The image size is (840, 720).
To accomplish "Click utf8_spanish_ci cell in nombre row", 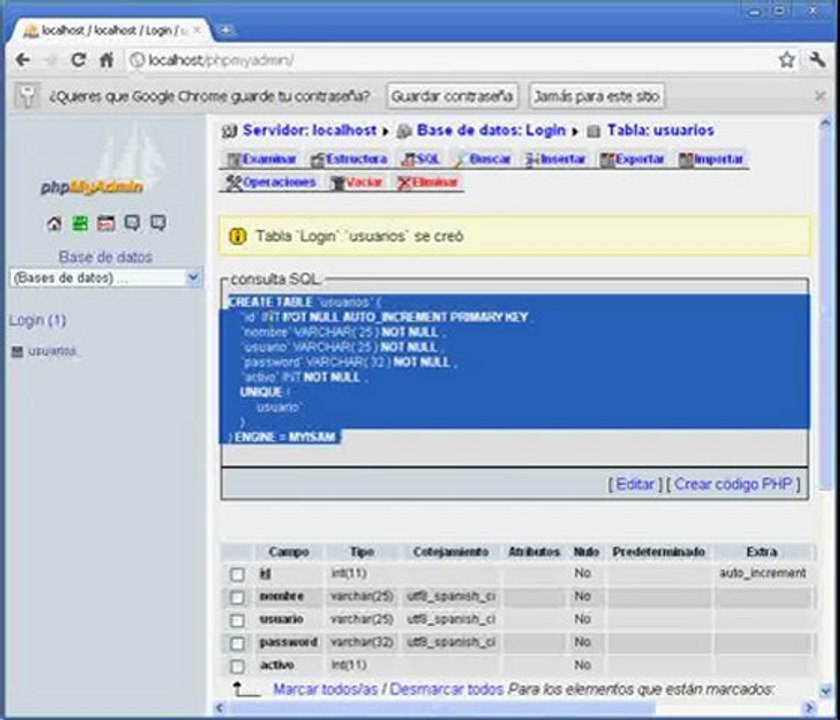I will coord(451,596).
